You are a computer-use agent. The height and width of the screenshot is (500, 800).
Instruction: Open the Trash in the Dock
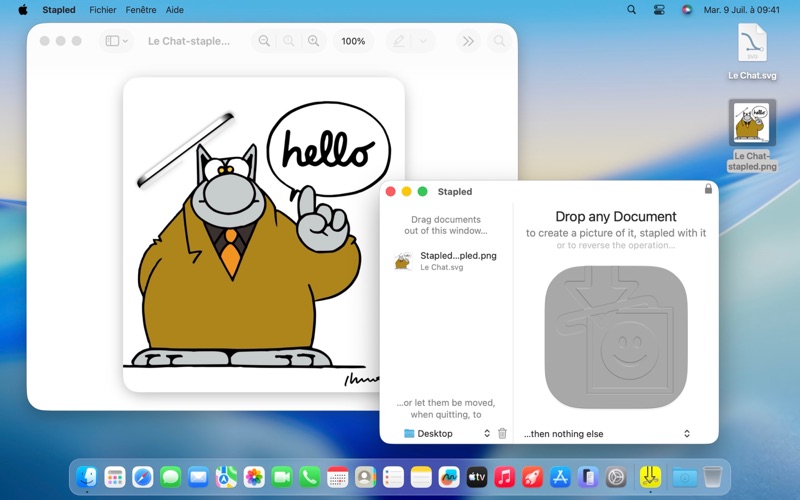point(712,478)
